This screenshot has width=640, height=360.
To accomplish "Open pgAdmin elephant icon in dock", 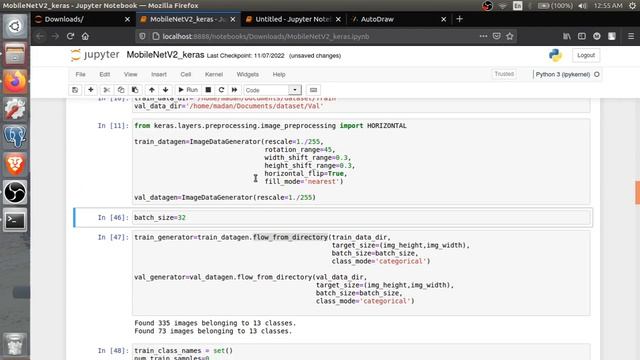I will 15,137.
